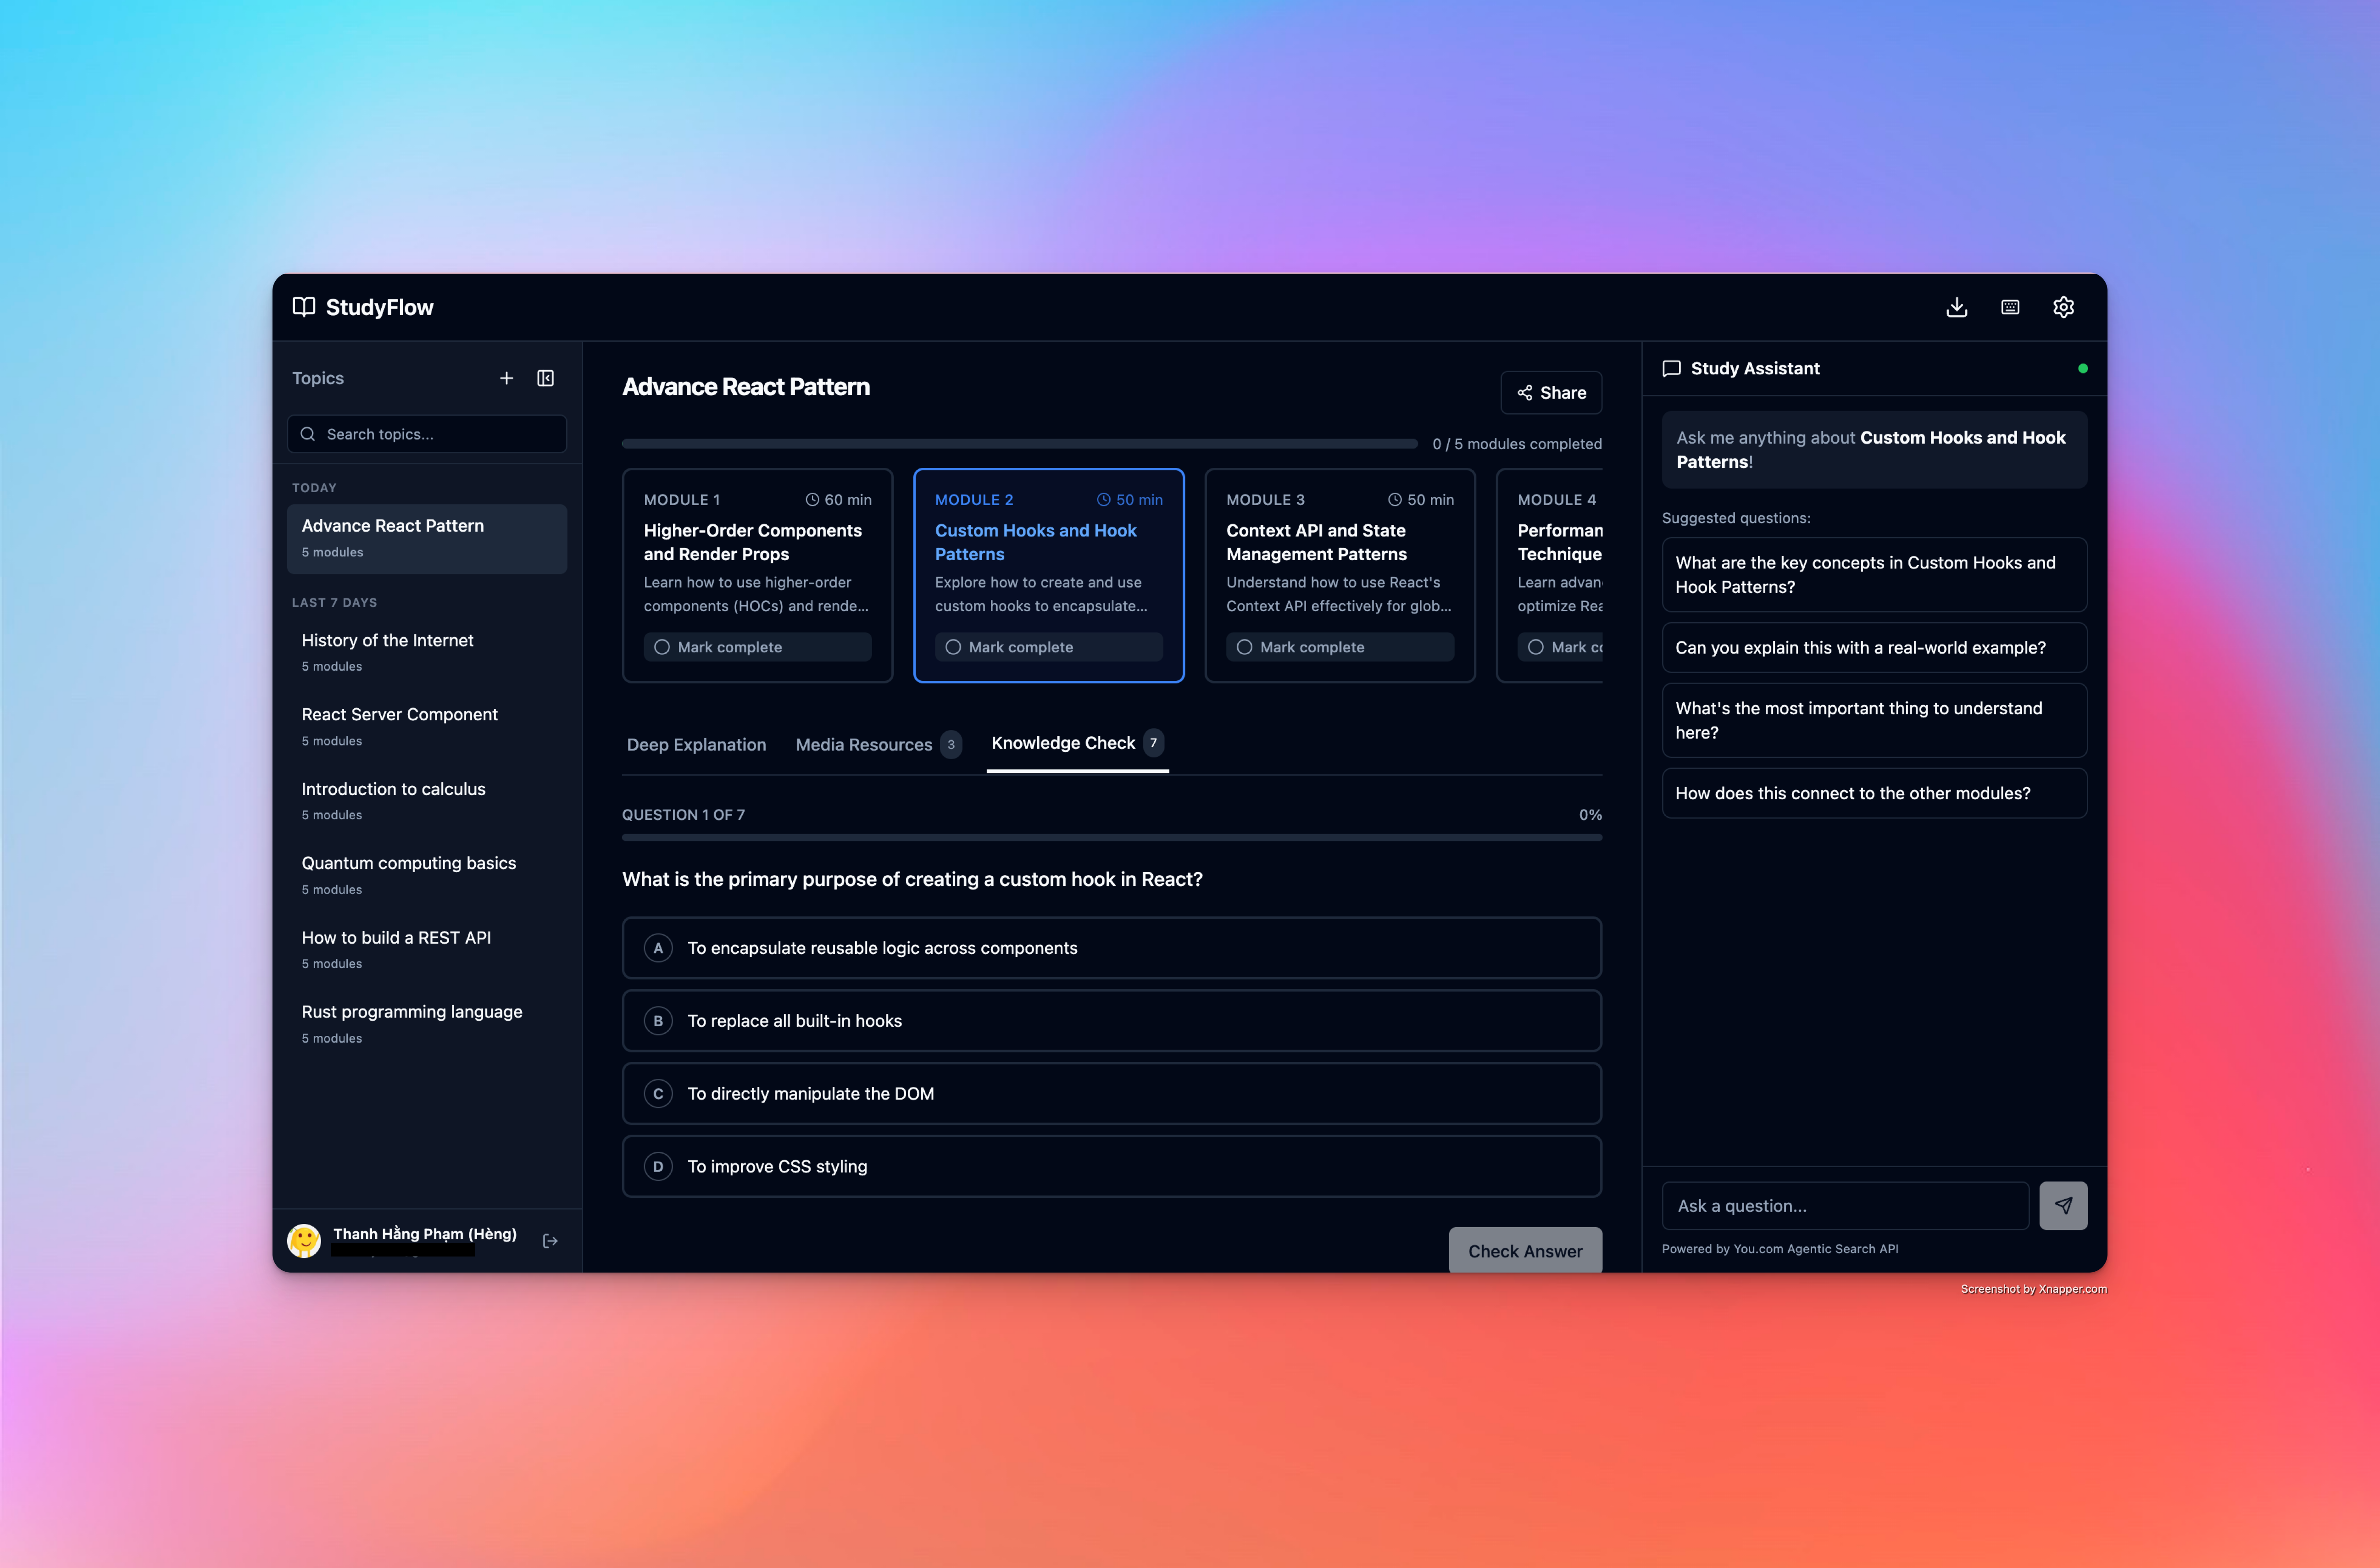Click the modules completed progress bar
The height and width of the screenshot is (1568, 2380).
point(1019,444)
